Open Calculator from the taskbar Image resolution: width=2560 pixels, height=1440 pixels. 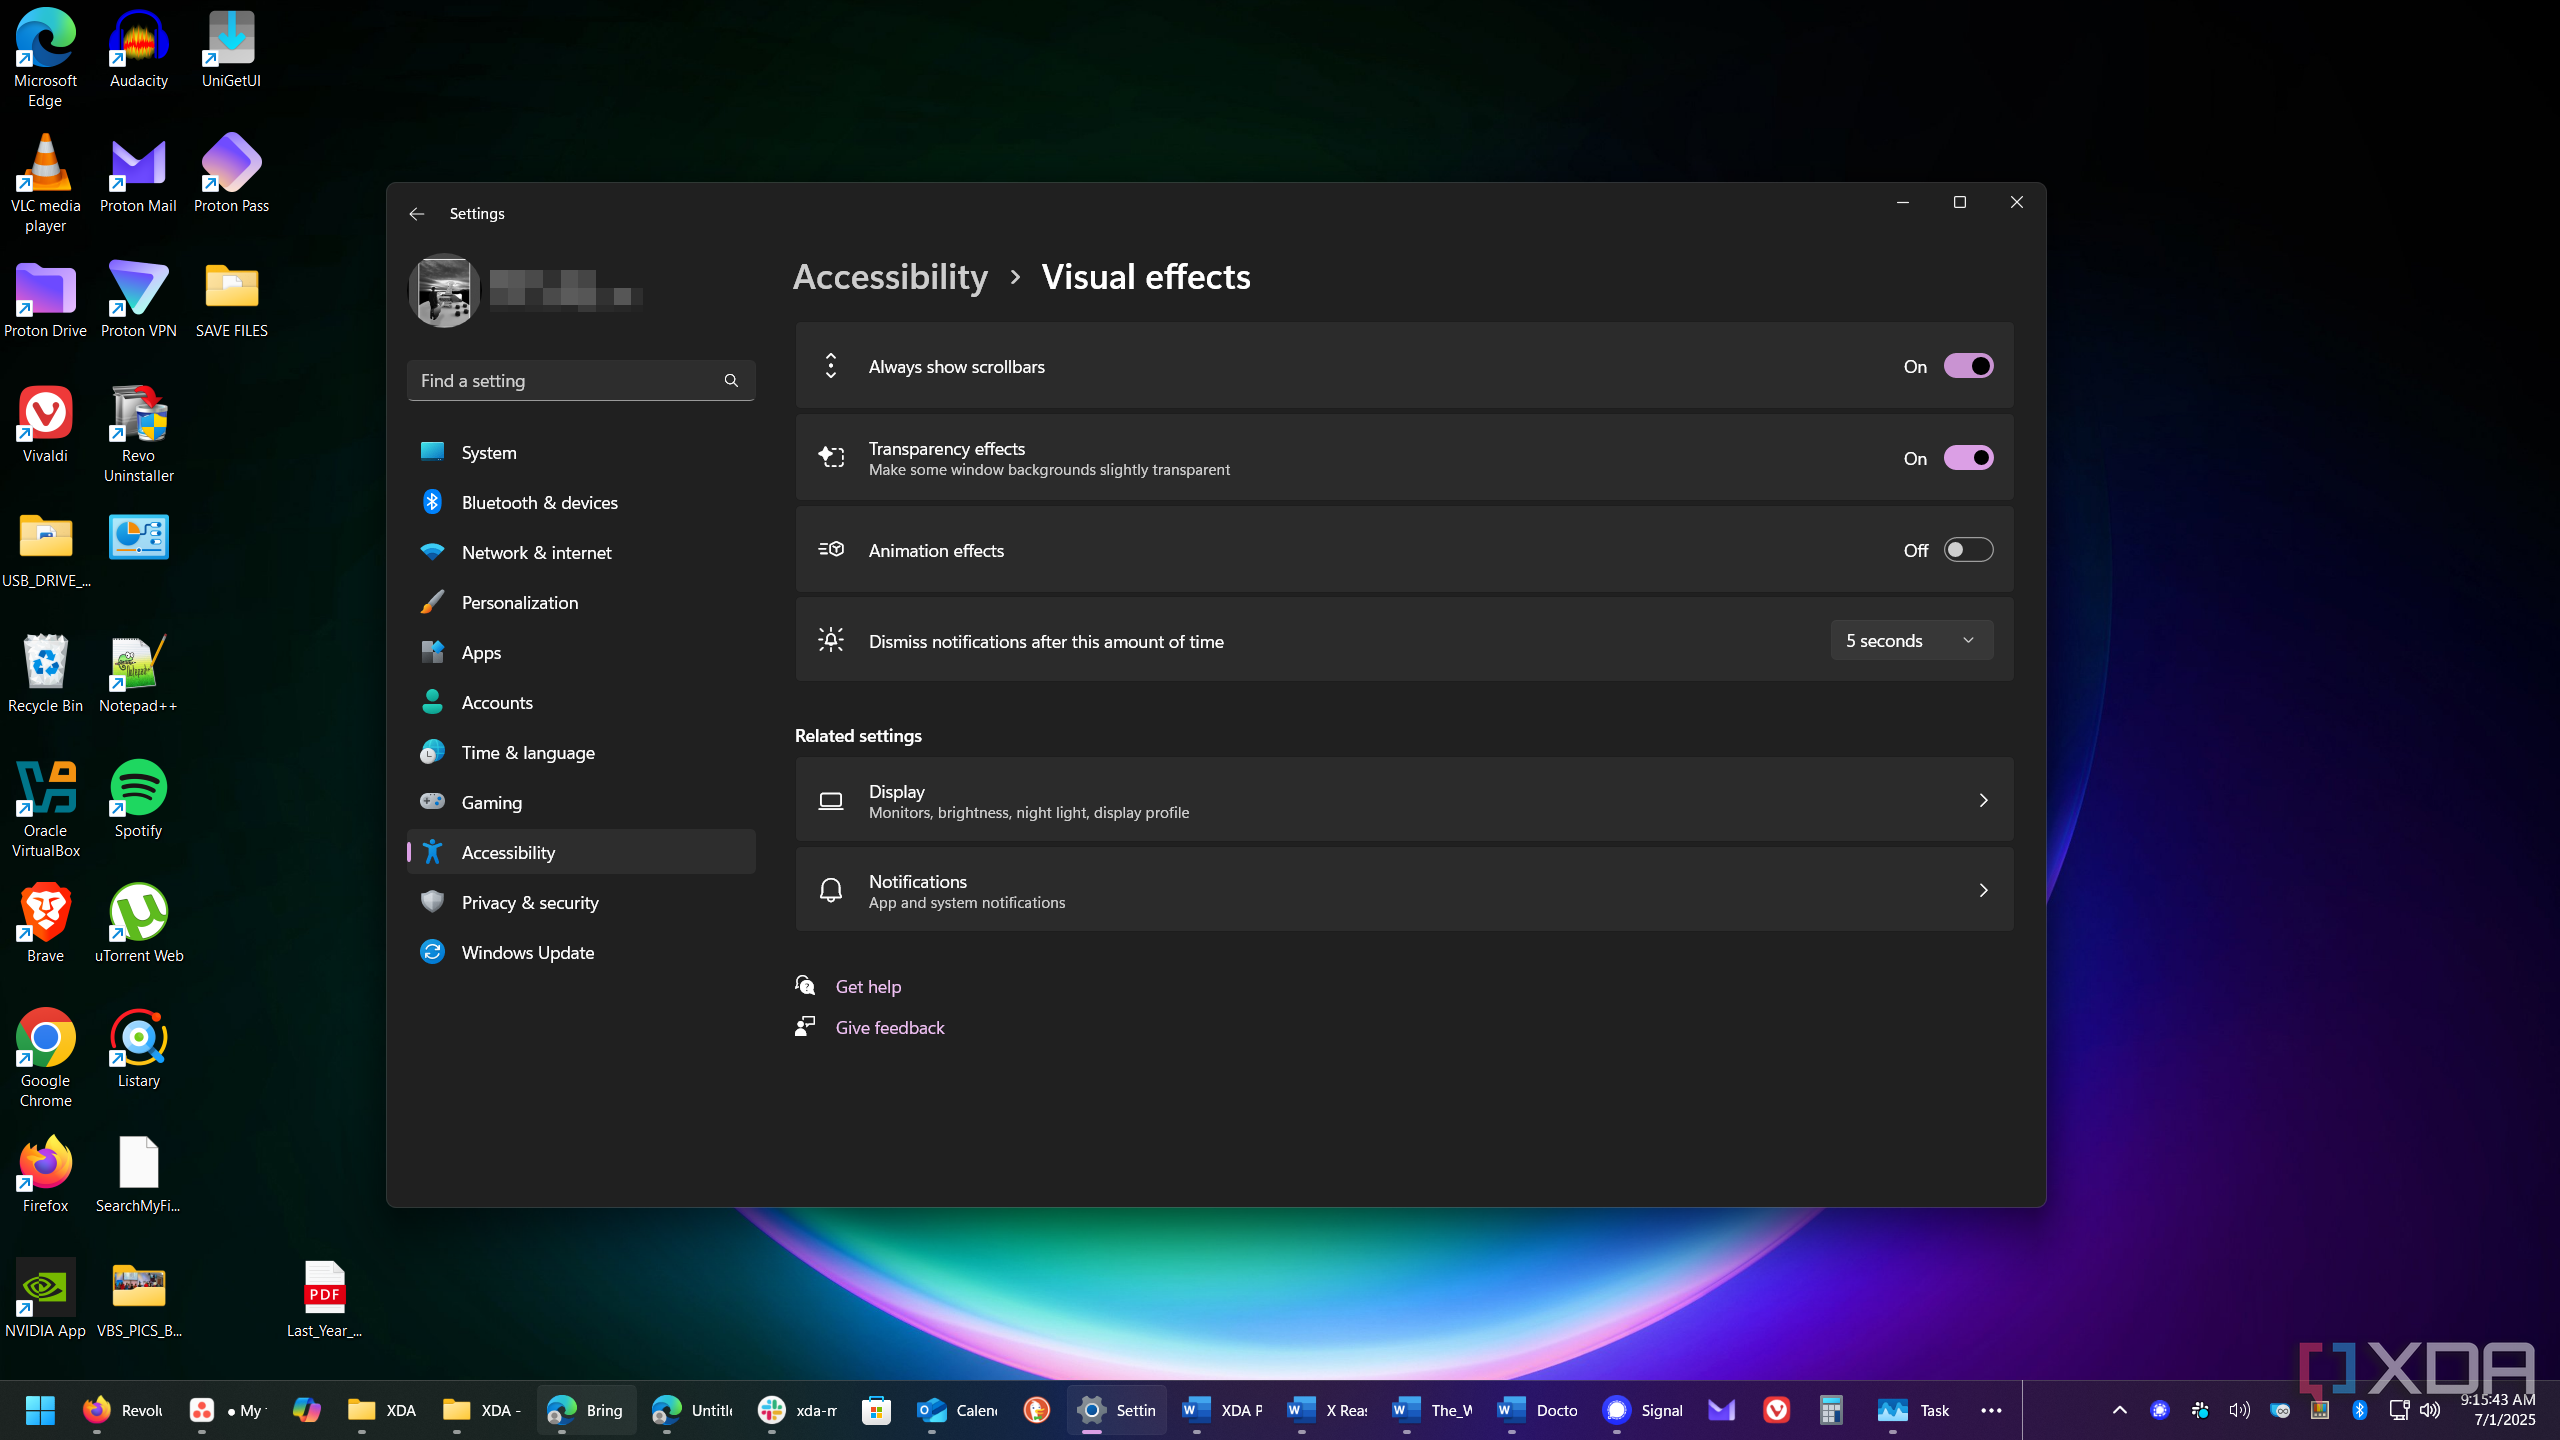[1831, 1410]
